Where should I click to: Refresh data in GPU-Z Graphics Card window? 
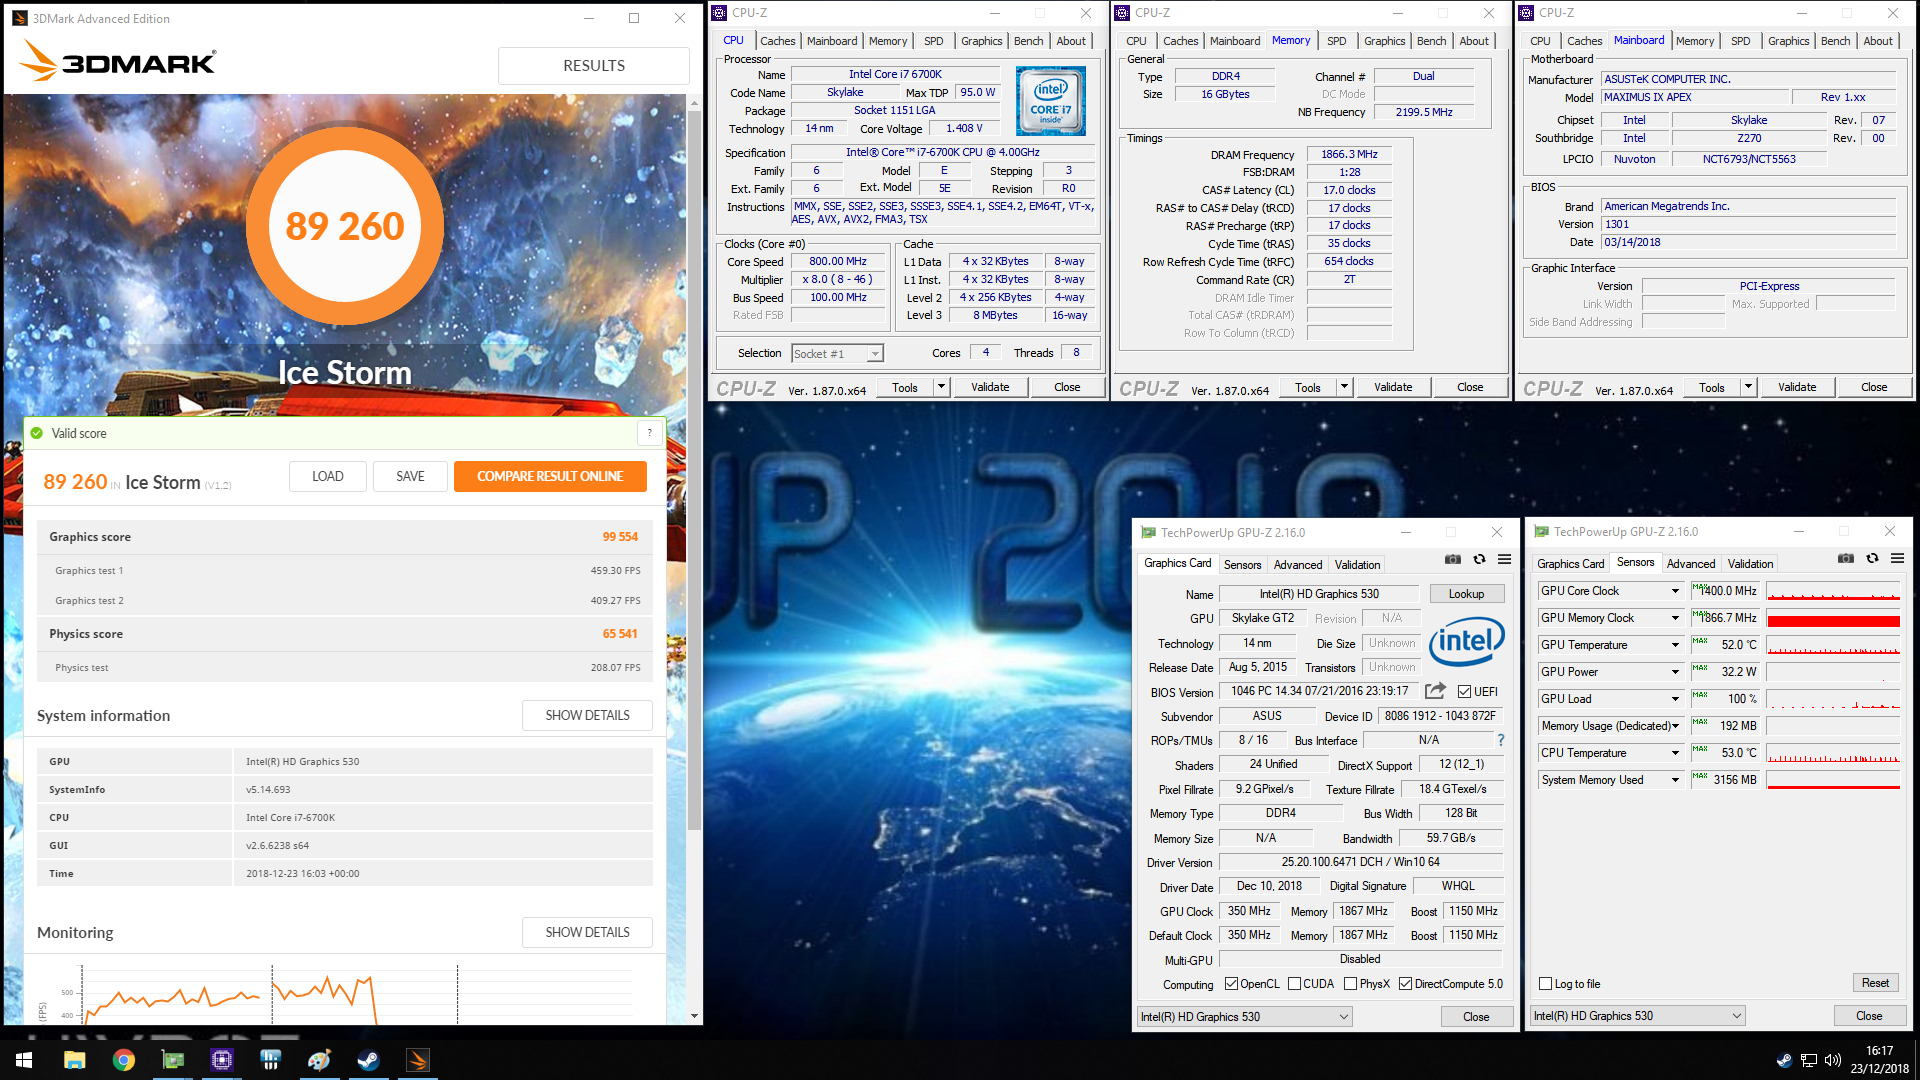[1479, 559]
